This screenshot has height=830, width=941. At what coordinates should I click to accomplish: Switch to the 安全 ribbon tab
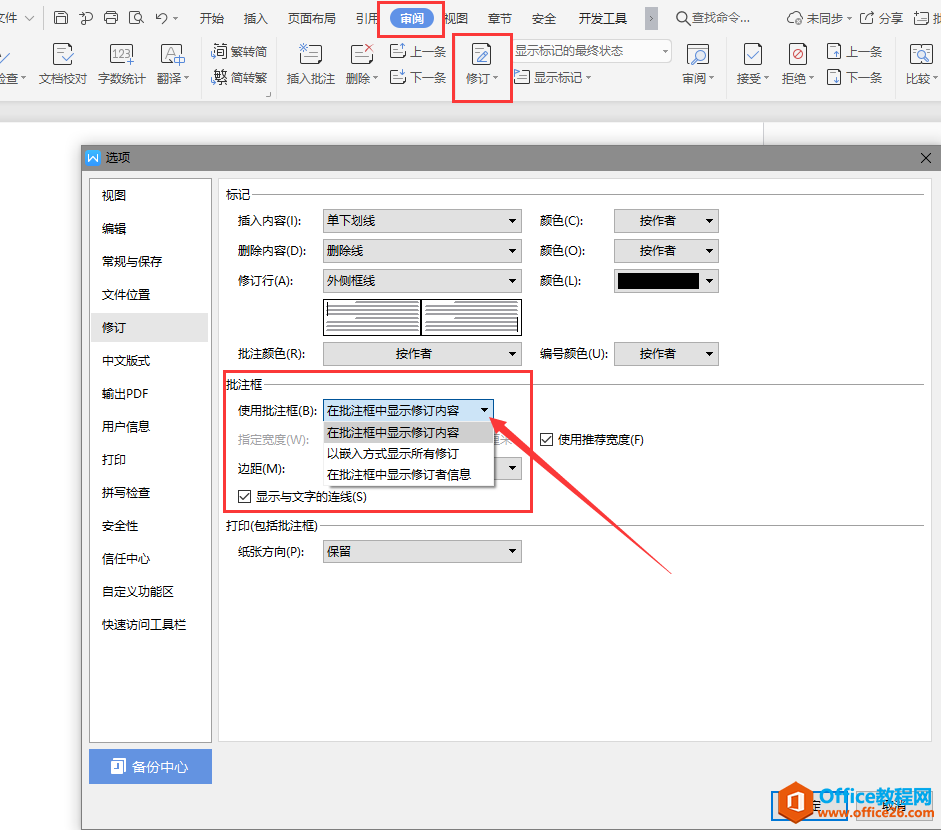544,19
